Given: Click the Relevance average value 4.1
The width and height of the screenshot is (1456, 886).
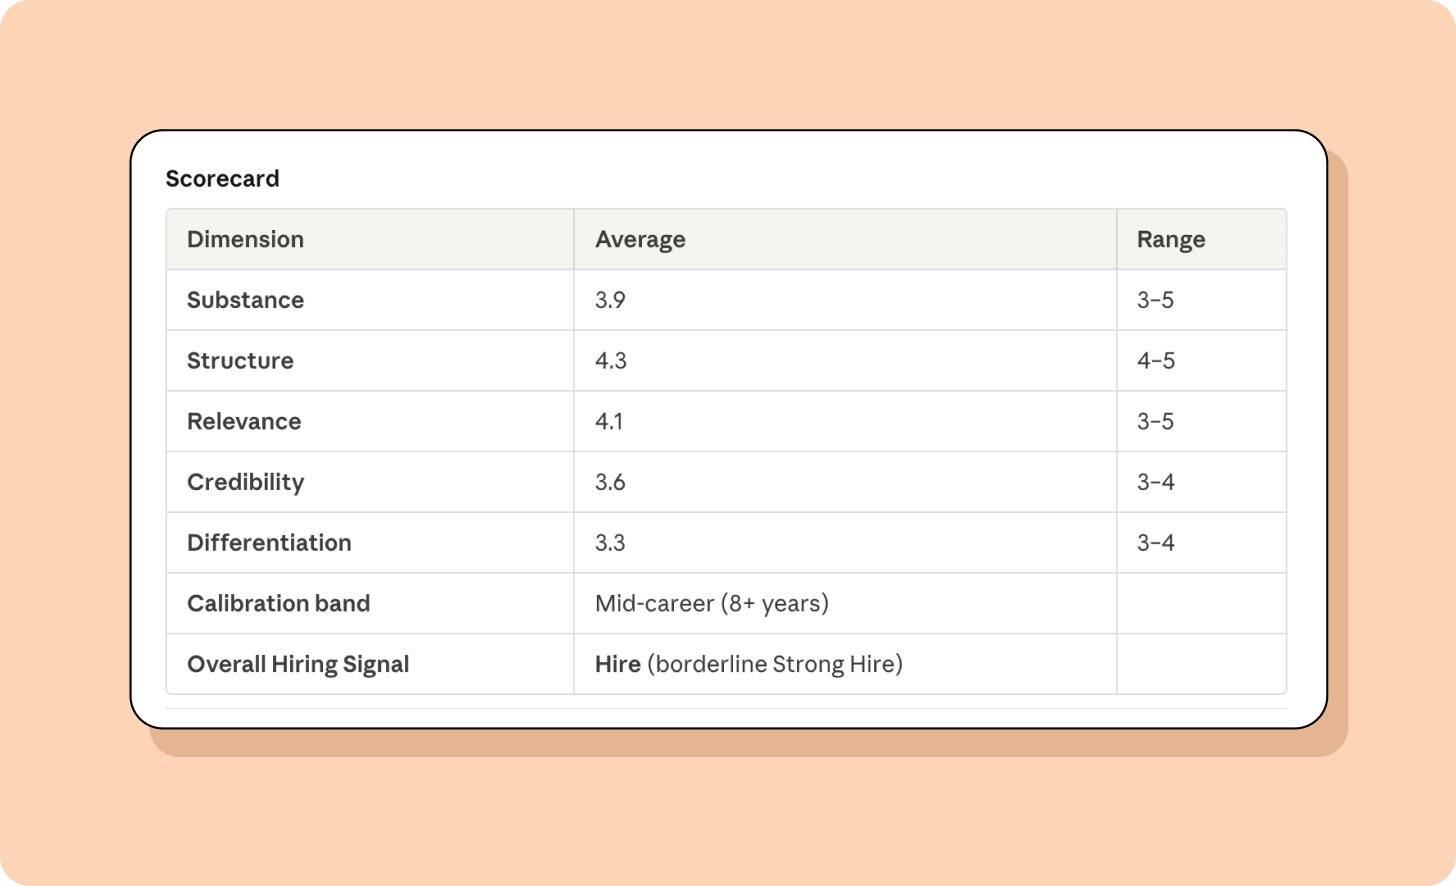Looking at the screenshot, I should coord(609,422).
